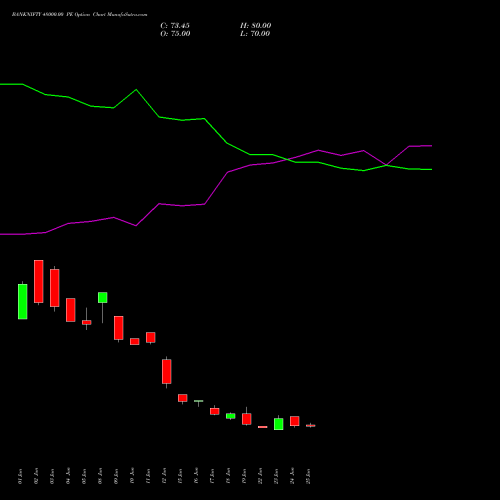Click the peak of the green indicator line

(x=136, y=90)
